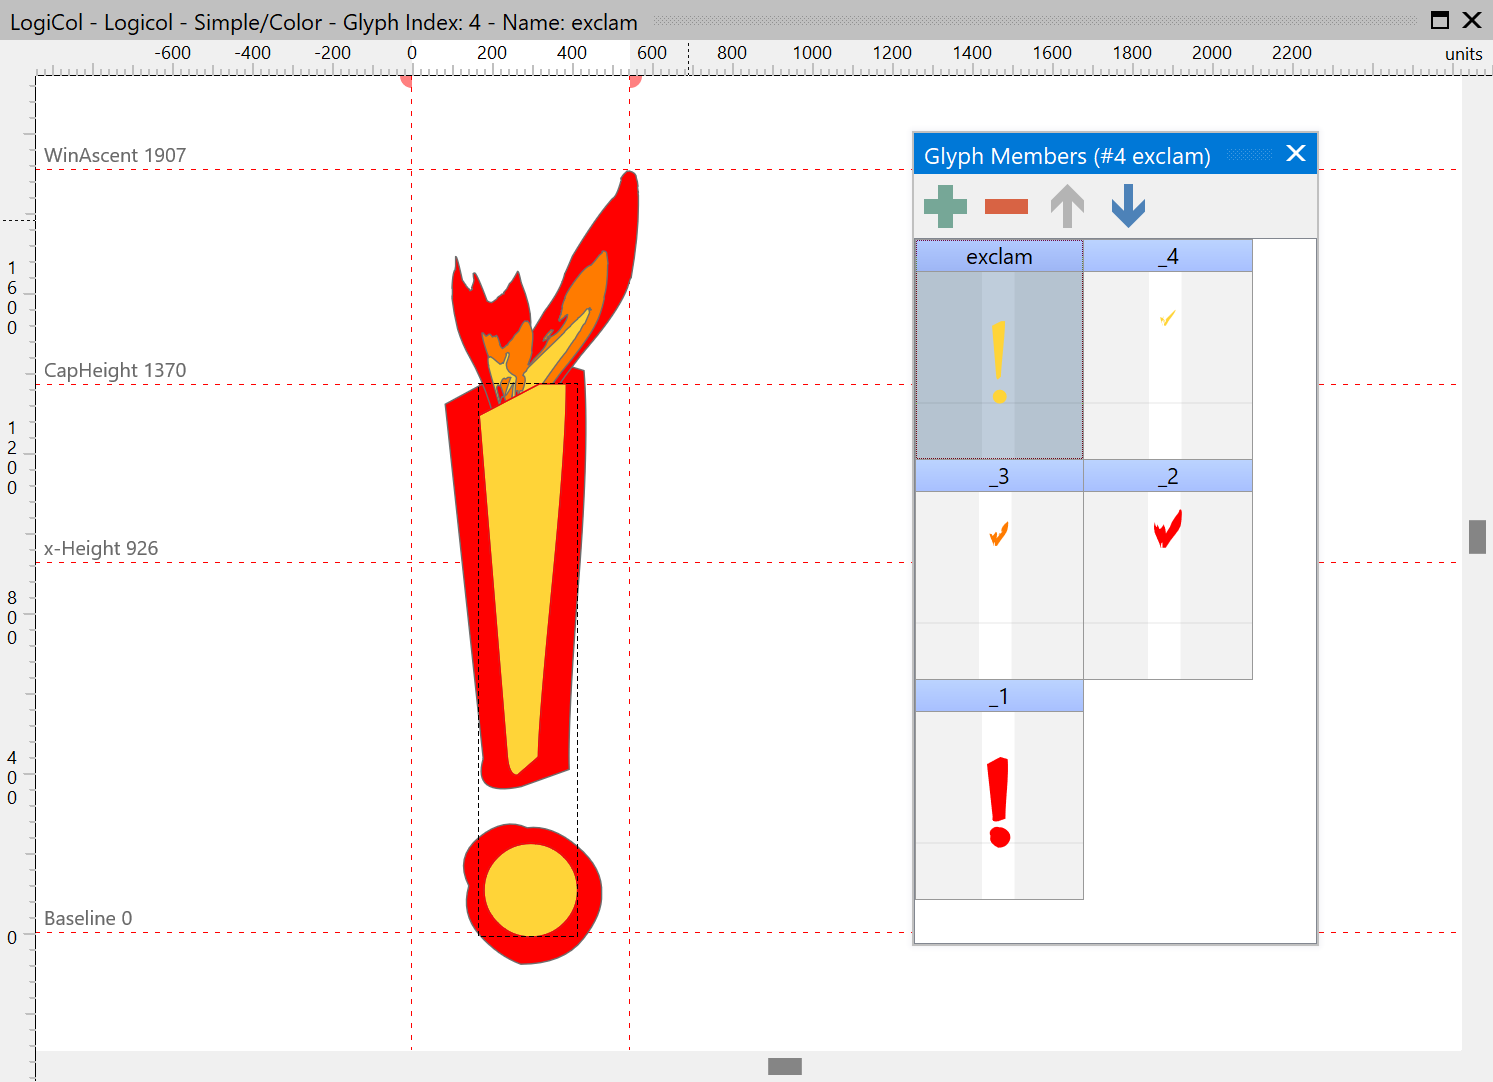Select the _3 glyph member thumbnail
Screen dimensions: 1493x1082
click(x=999, y=585)
